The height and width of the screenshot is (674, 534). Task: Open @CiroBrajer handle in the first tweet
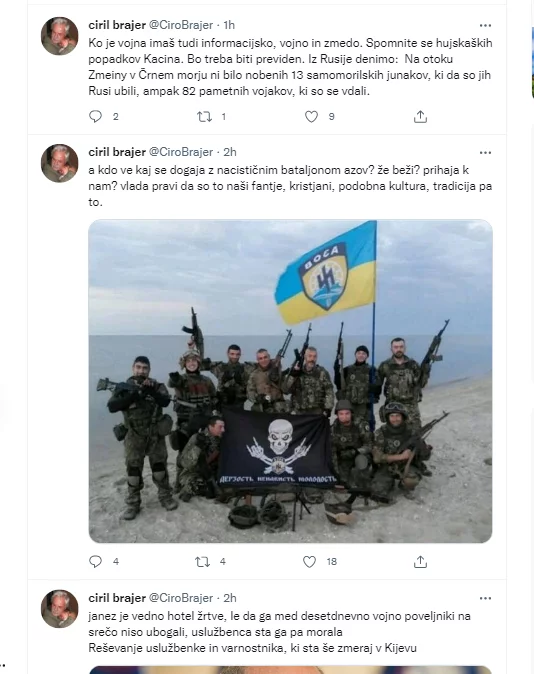pyautogui.click(x=181, y=25)
